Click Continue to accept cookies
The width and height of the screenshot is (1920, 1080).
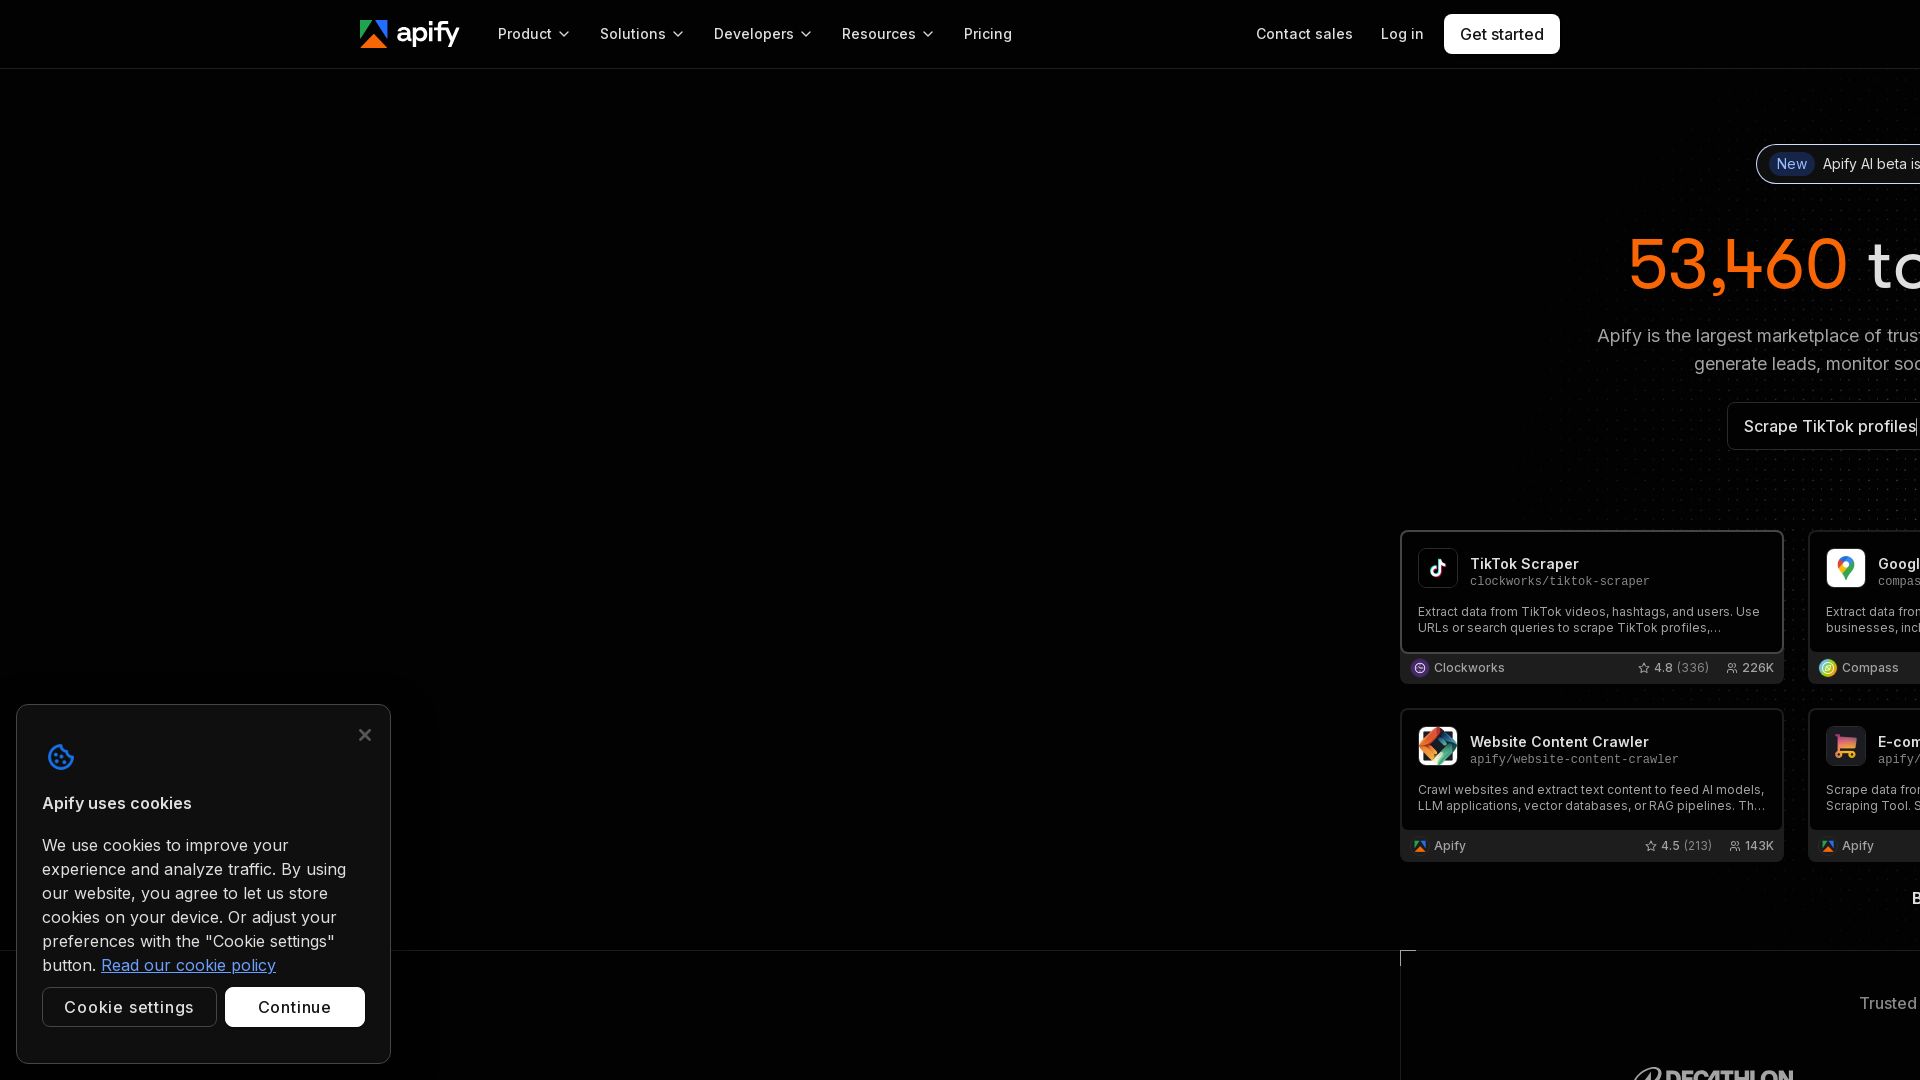click(x=295, y=1007)
